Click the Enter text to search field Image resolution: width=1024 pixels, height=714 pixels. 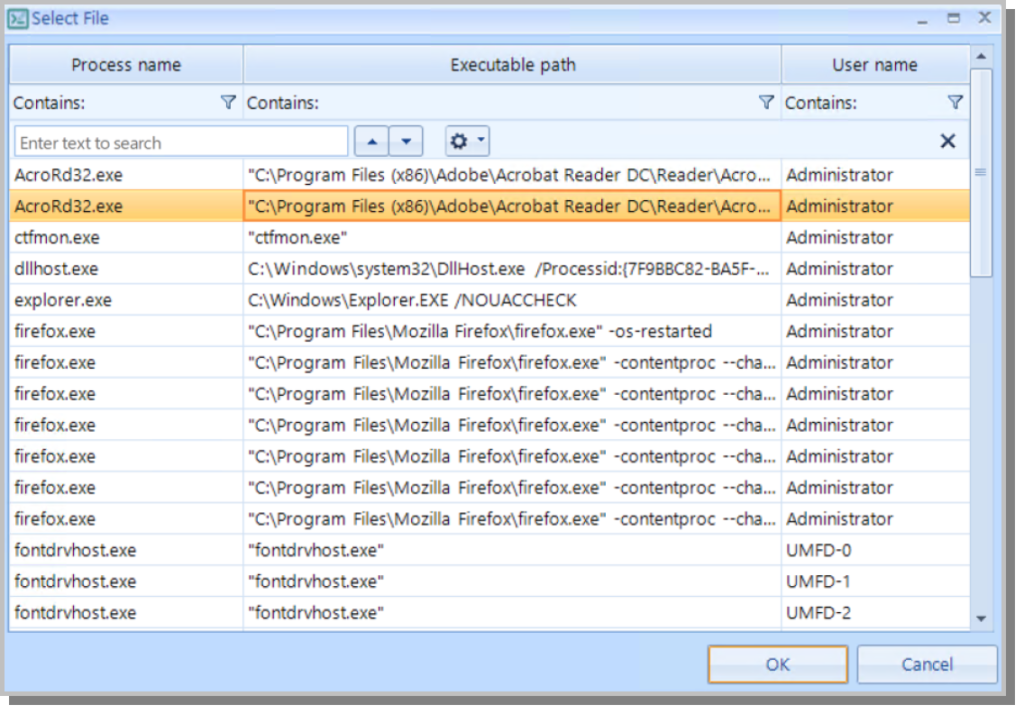point(180,141)
